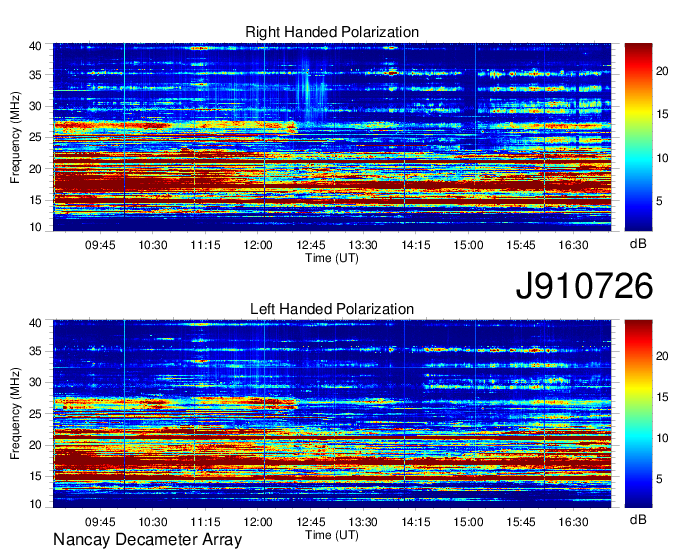Click the 10:30 time label under lower plot
The height and width of the screenshot is (552, 680).
click(x=153, y=522)
